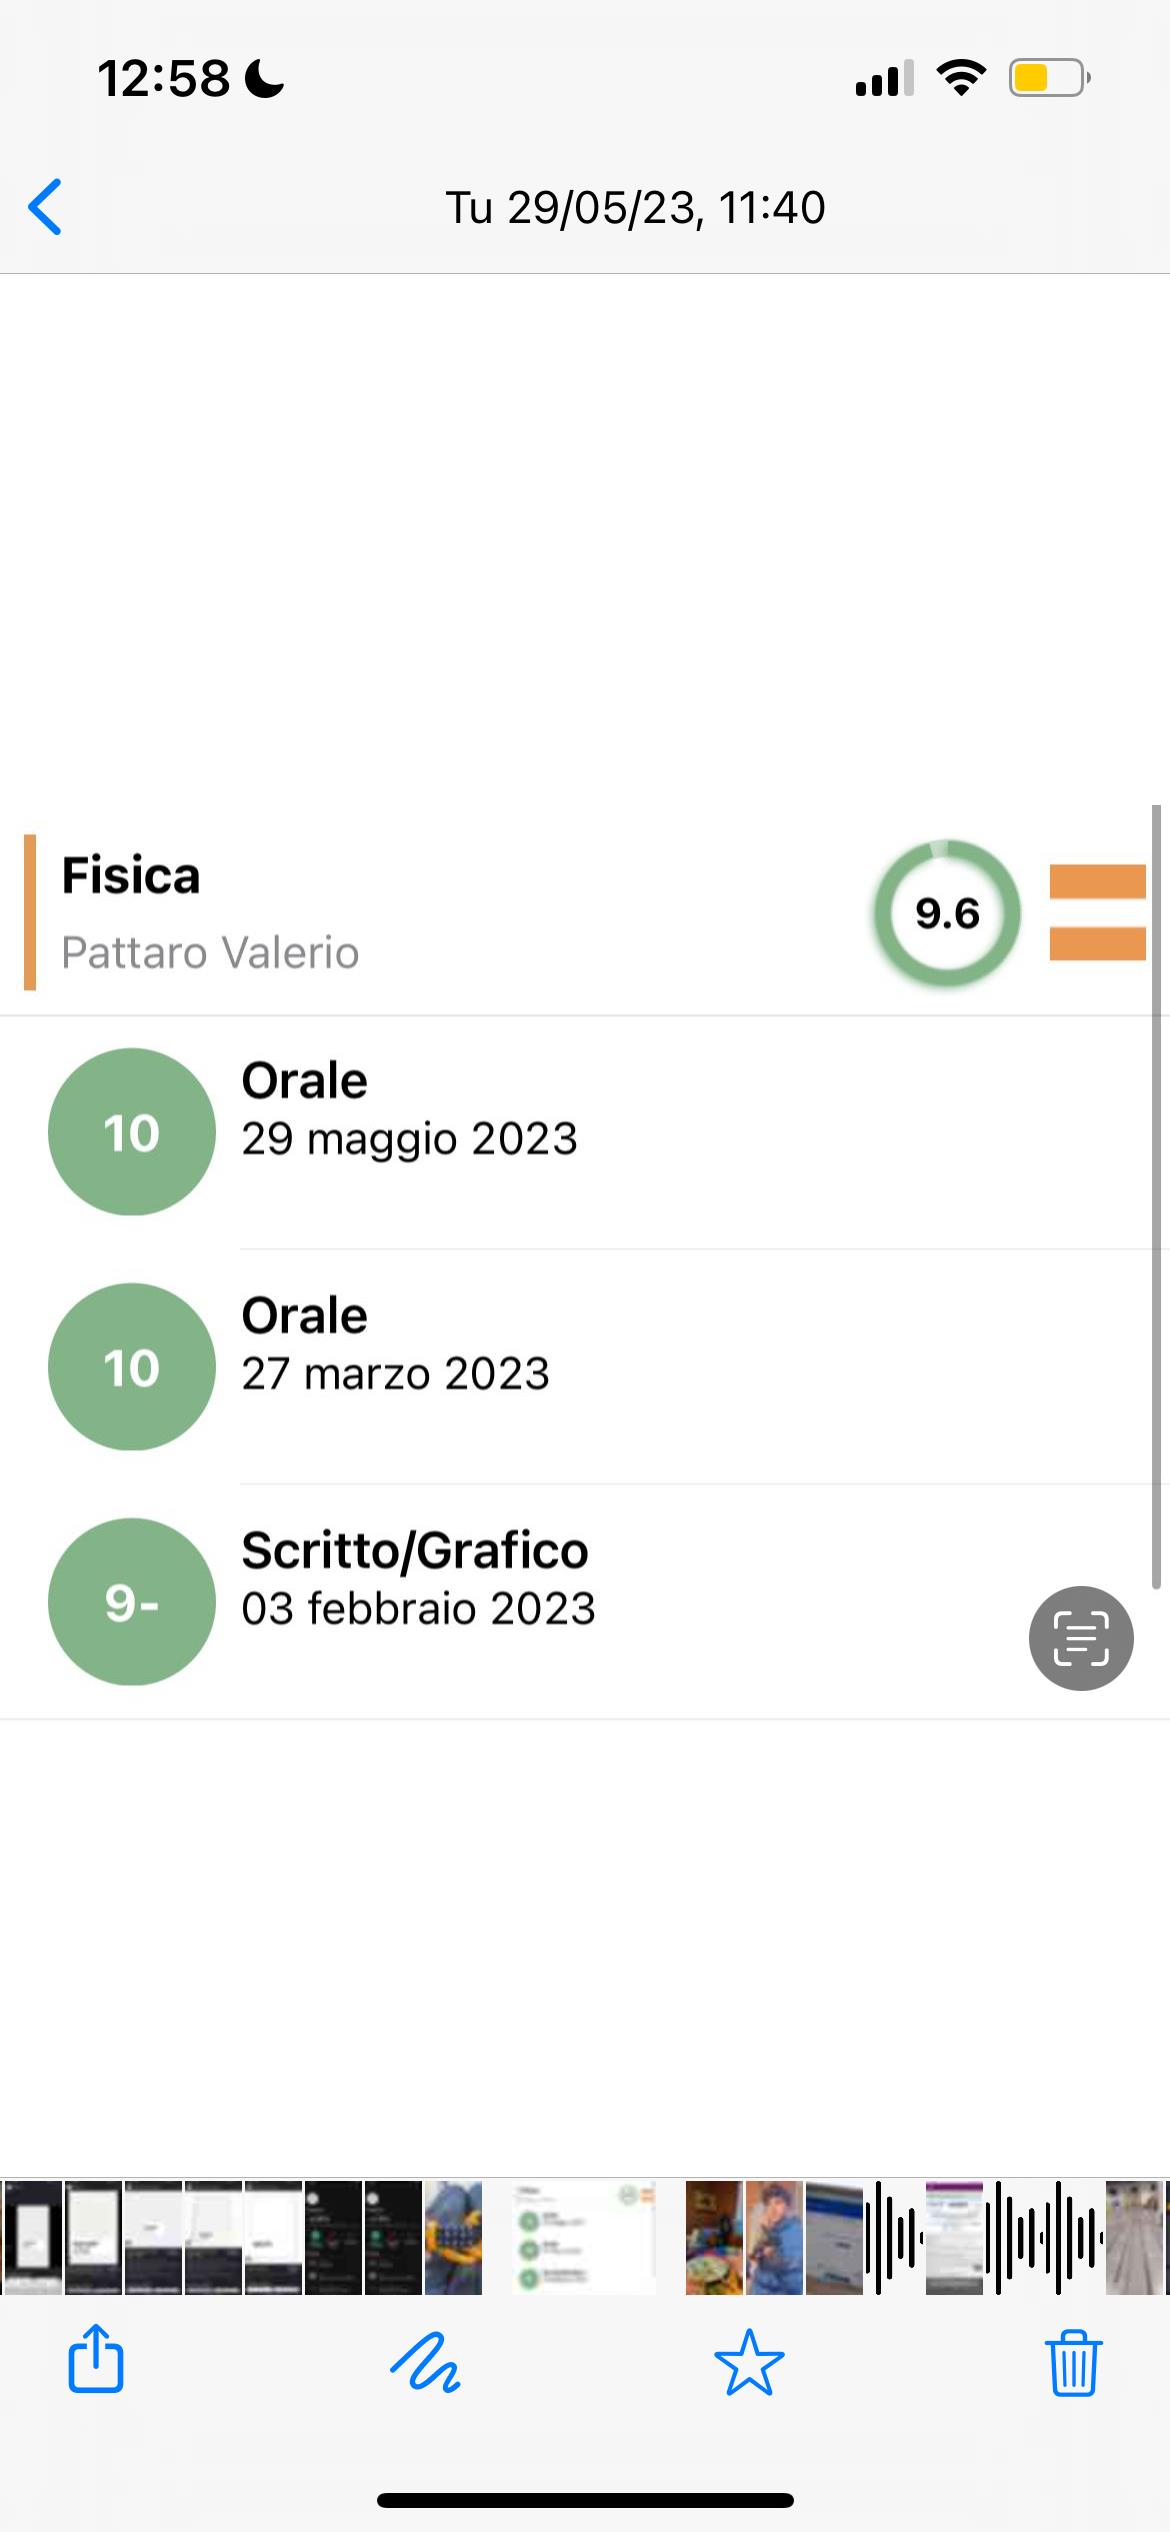Activate the live text scan button
This screenshot has height=2532, width=1170.
(1081, 1638)
